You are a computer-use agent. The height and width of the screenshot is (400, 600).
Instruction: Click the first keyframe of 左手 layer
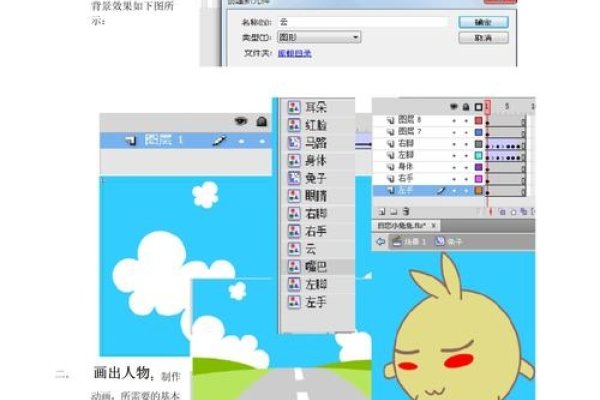pyautogui.click(x=488, y=191)
